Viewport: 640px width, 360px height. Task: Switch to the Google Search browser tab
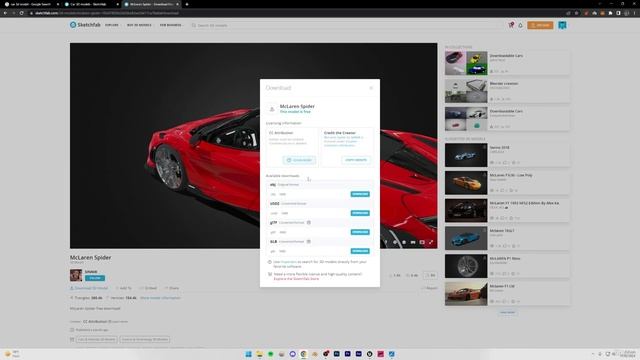coord(31,4)
